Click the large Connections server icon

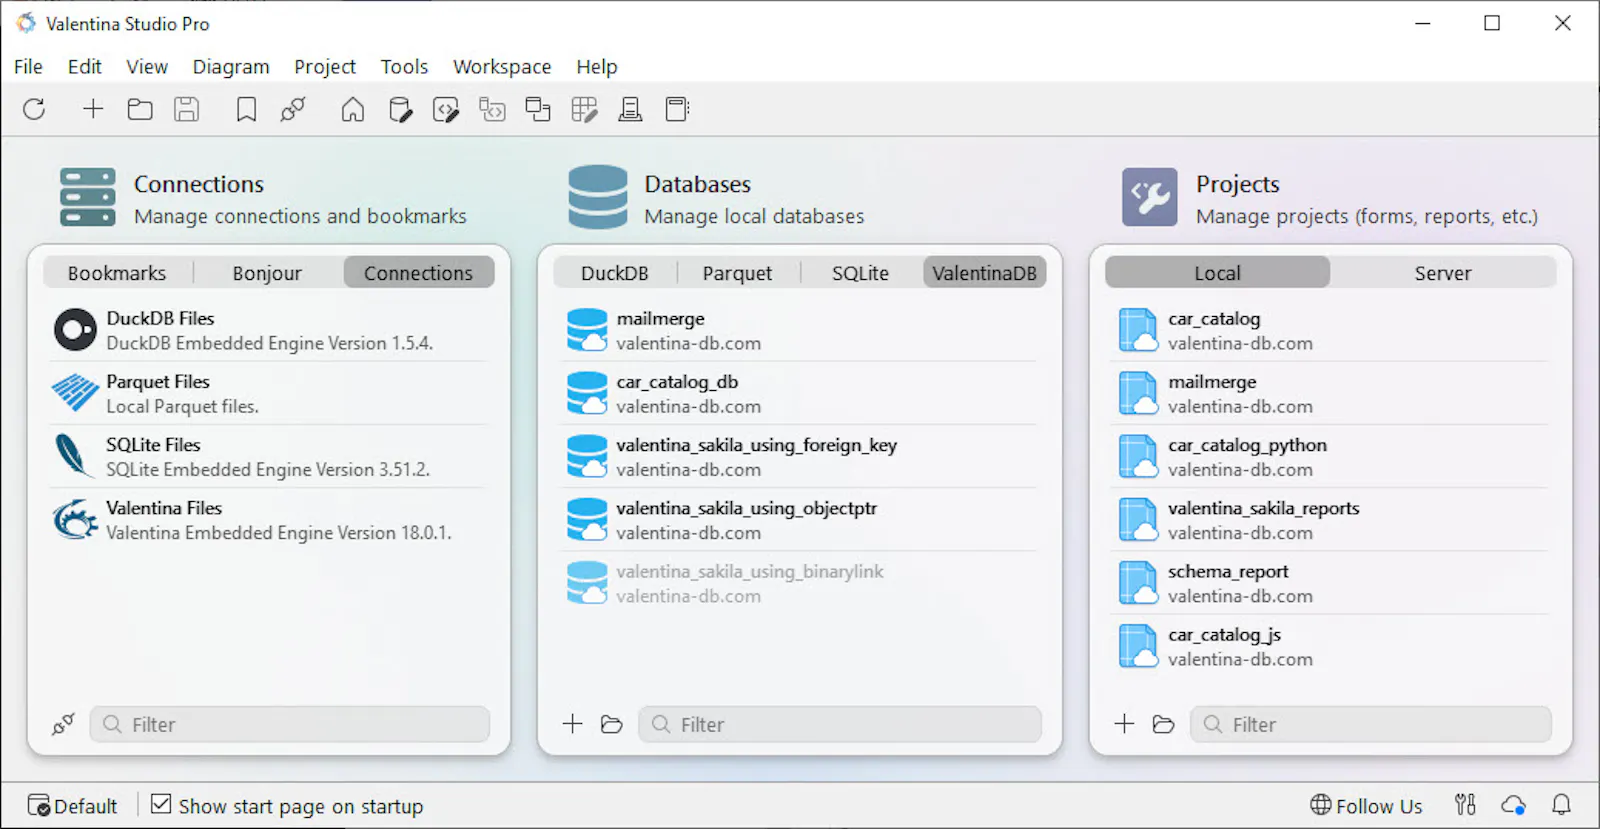pyautogui.click(x=88, y=197)
